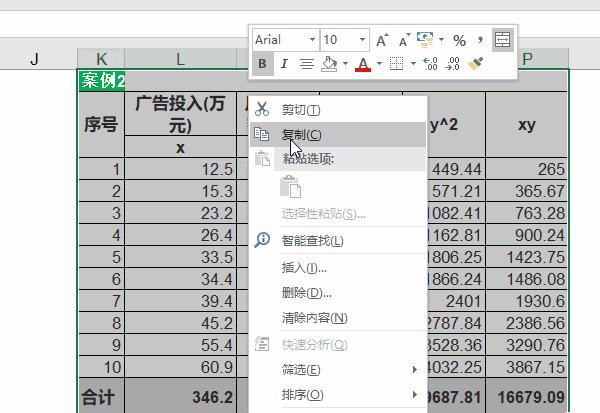The width and height of the screenshot is (600, 413).
Task: Click the xy cell 1930.6
Action: [527, 301]
